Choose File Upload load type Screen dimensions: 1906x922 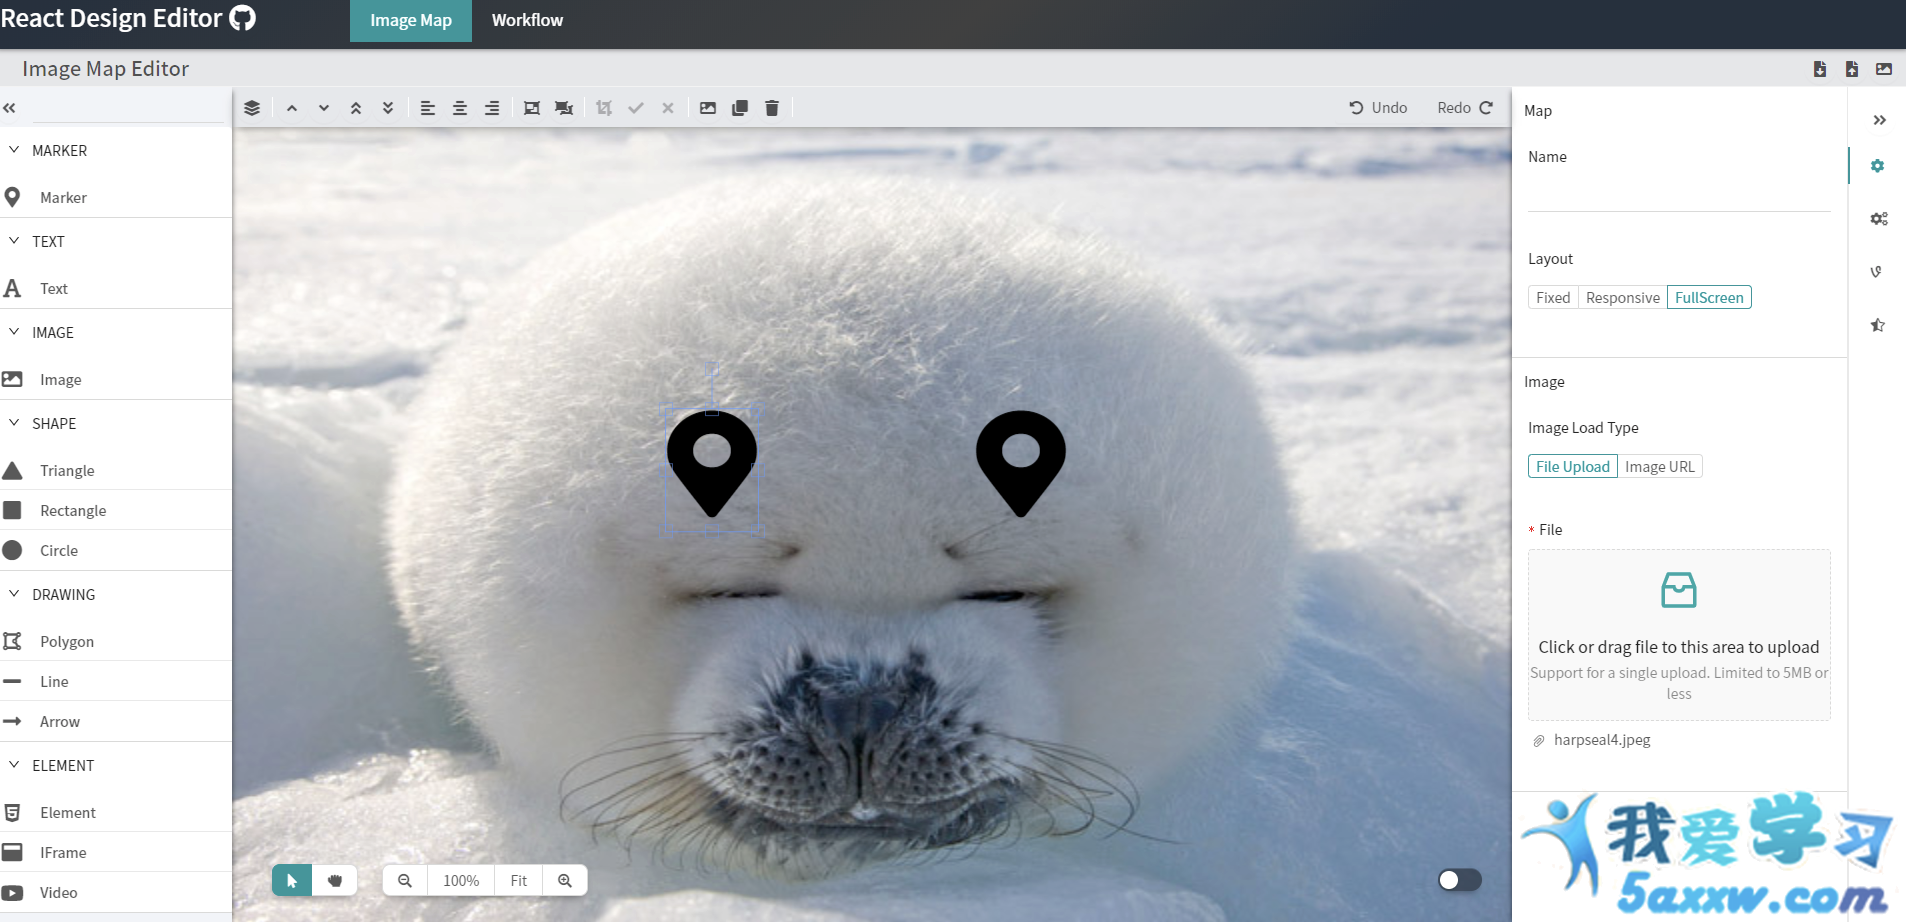(1572, 467)
